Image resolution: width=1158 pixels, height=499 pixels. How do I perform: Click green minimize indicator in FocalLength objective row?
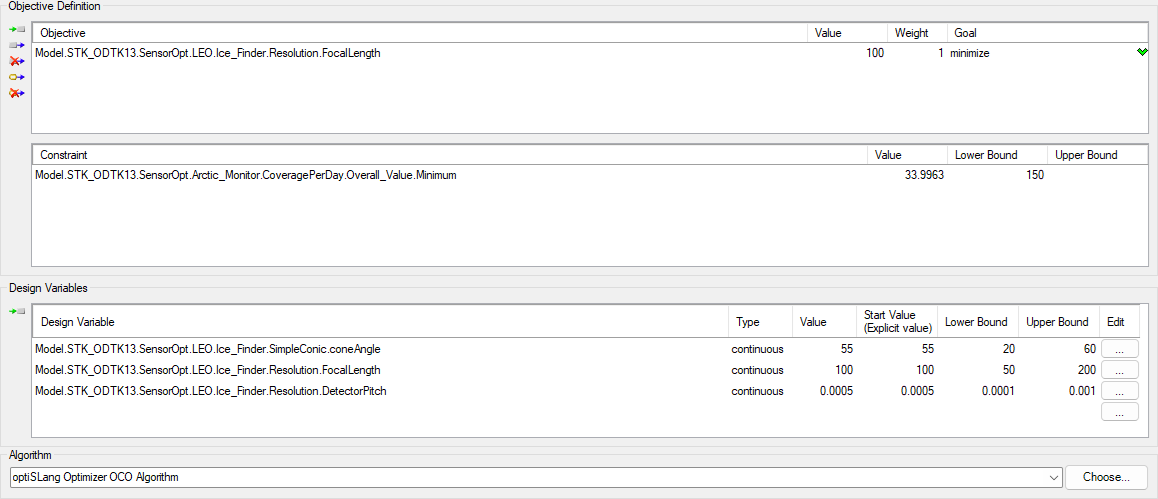(x=1142, y=53)
